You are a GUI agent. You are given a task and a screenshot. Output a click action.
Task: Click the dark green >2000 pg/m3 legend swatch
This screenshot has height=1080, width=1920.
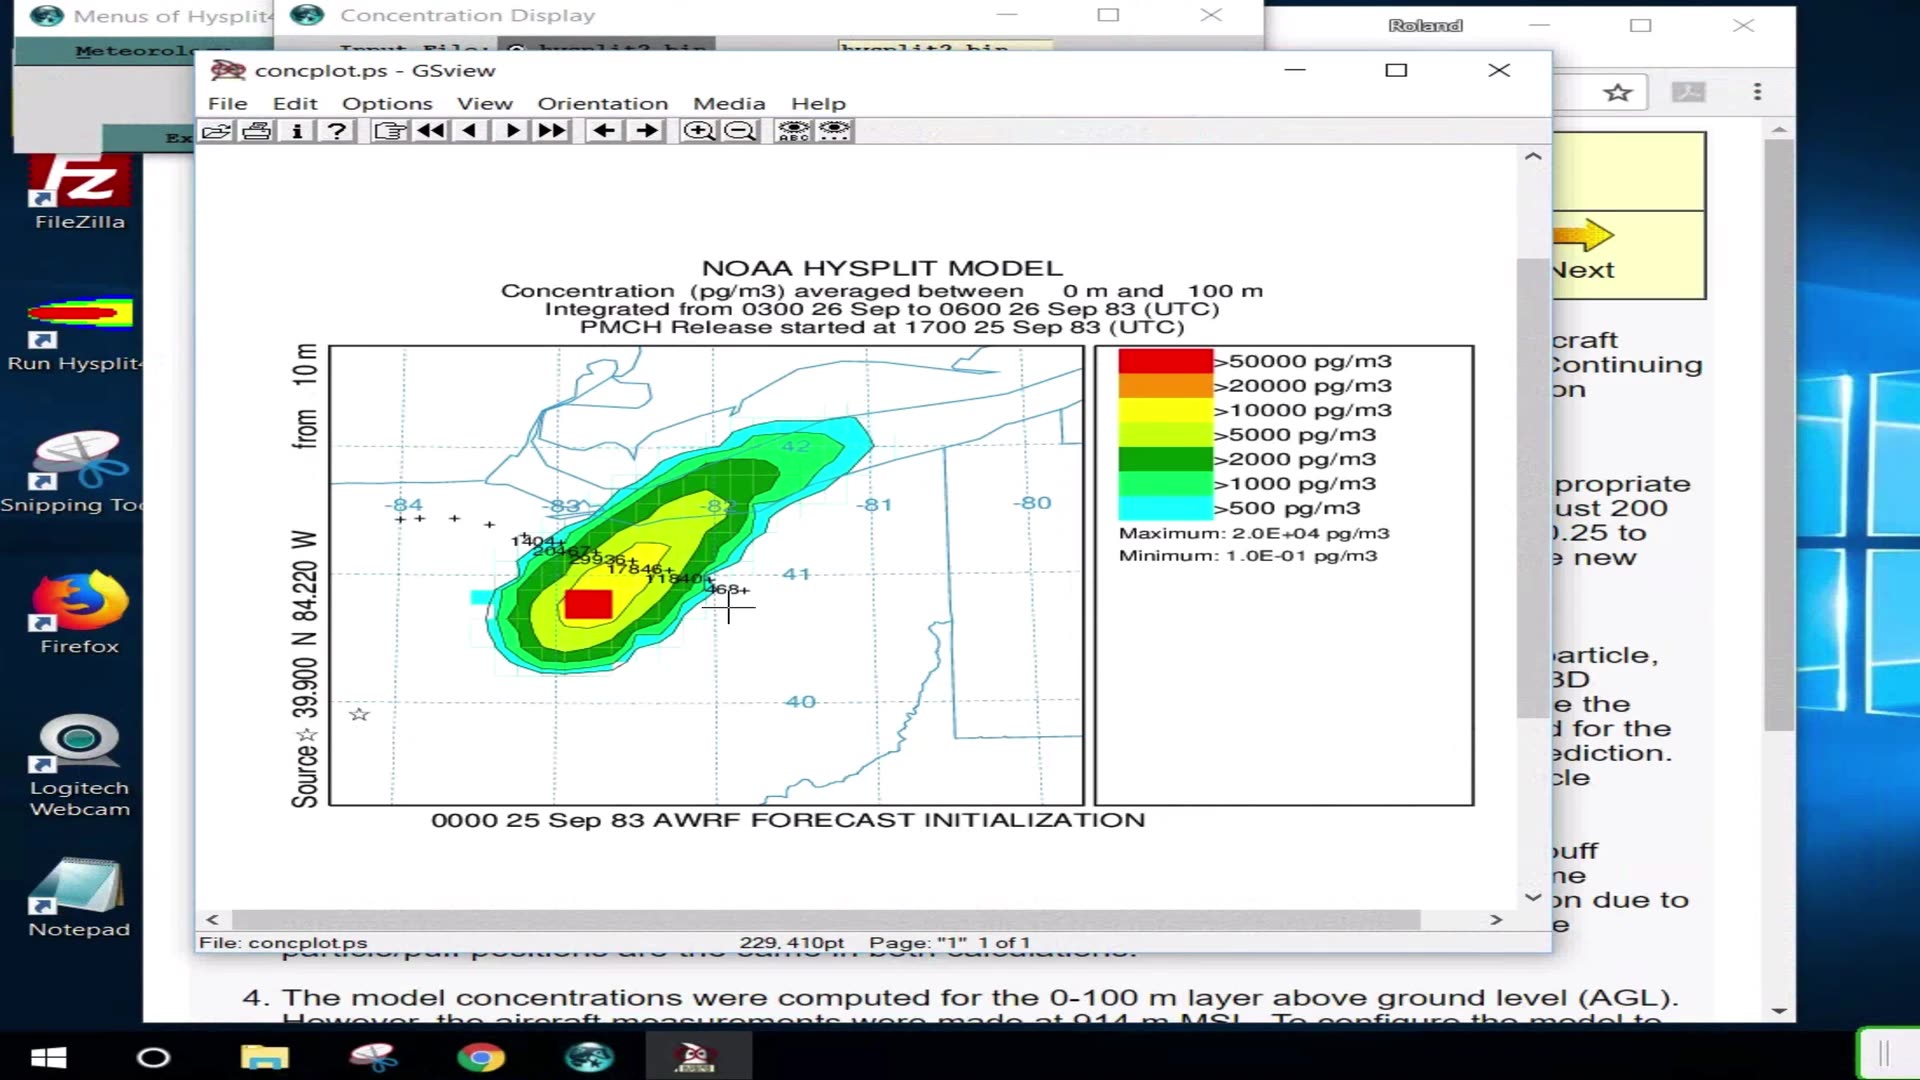pos(1165,459)
